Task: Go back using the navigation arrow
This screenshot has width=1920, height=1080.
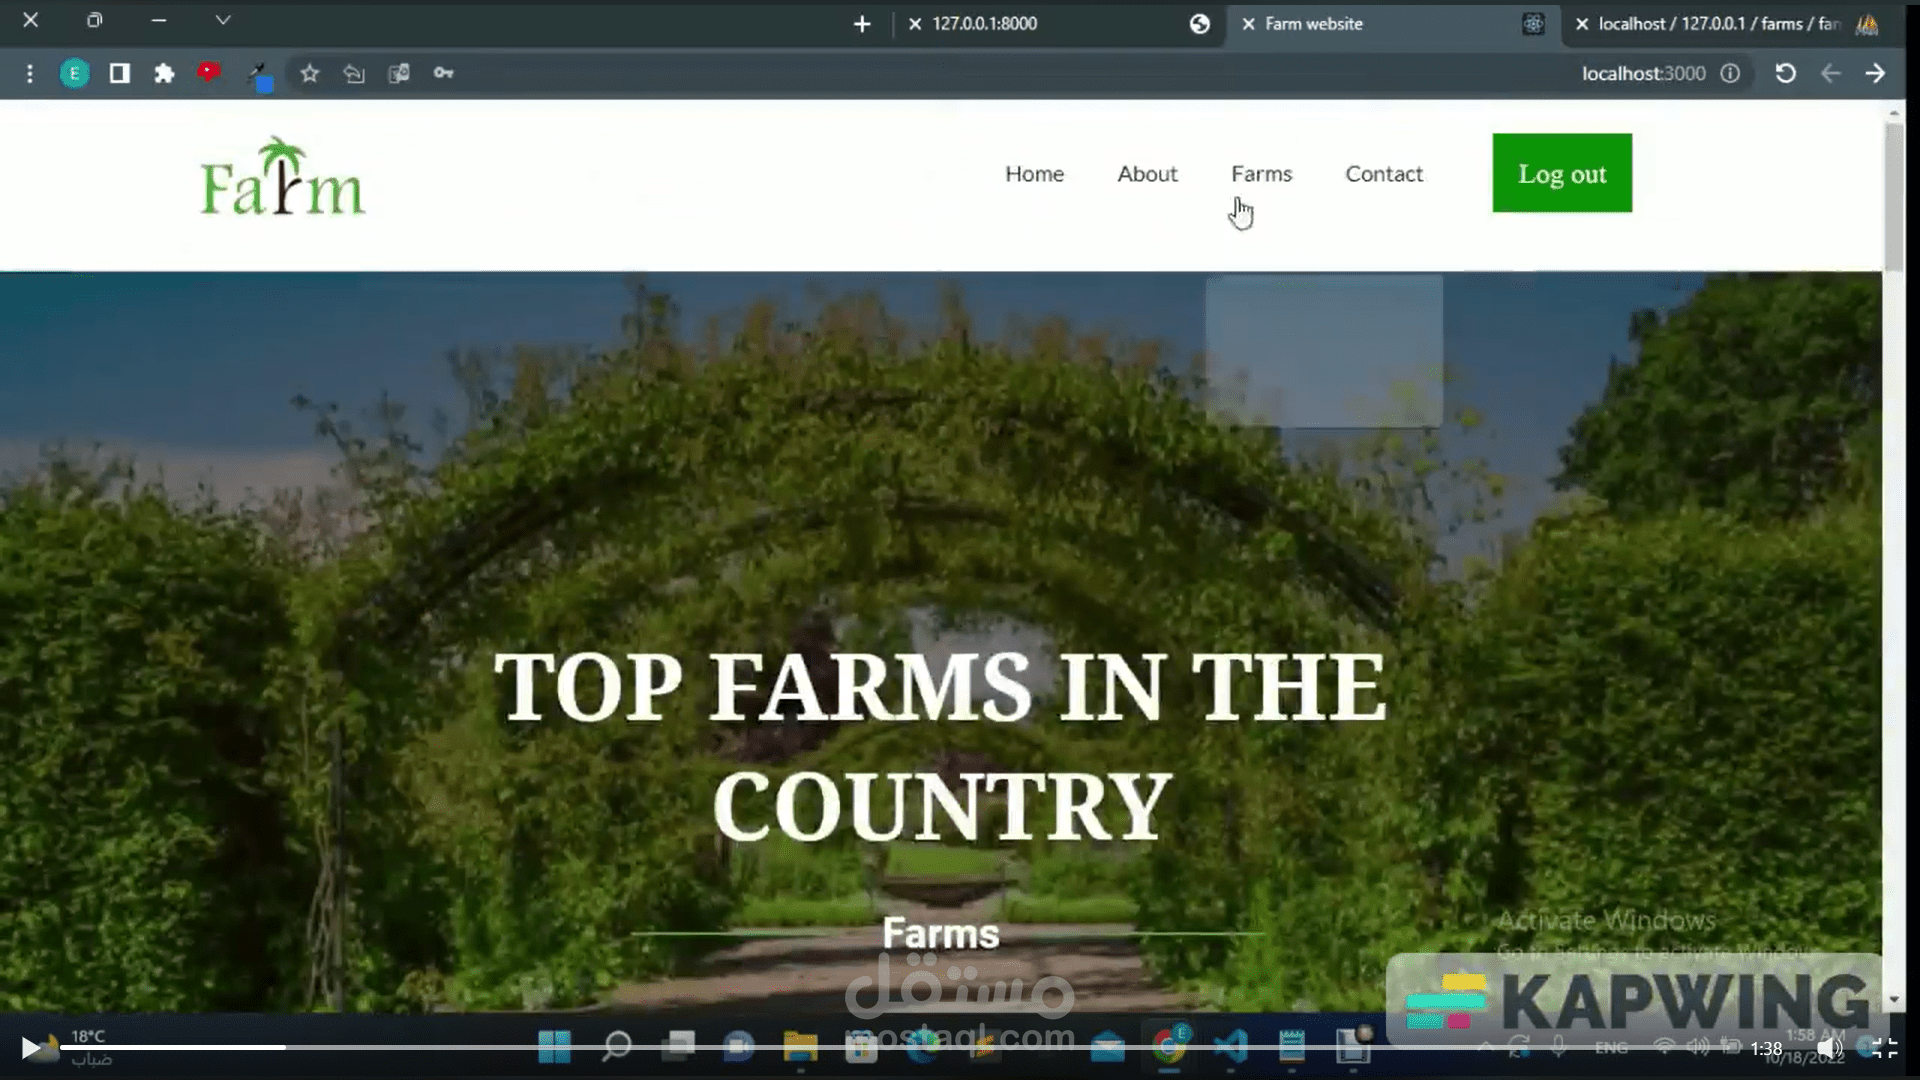Action: tap(1831, 73)
